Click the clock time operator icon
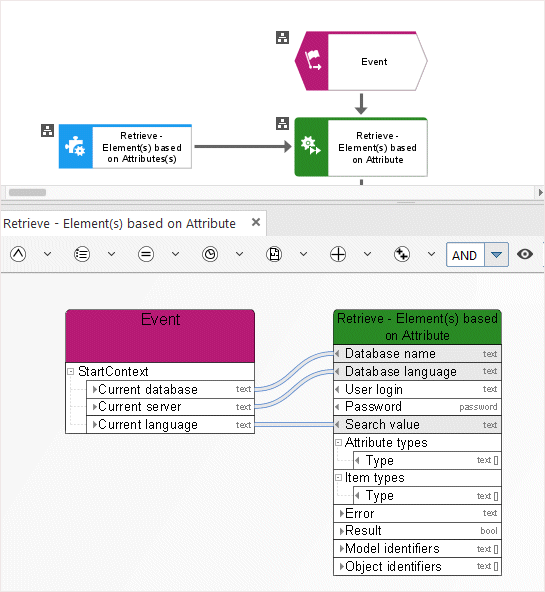The height and width of the screenshot is (592, 545). 210,254
